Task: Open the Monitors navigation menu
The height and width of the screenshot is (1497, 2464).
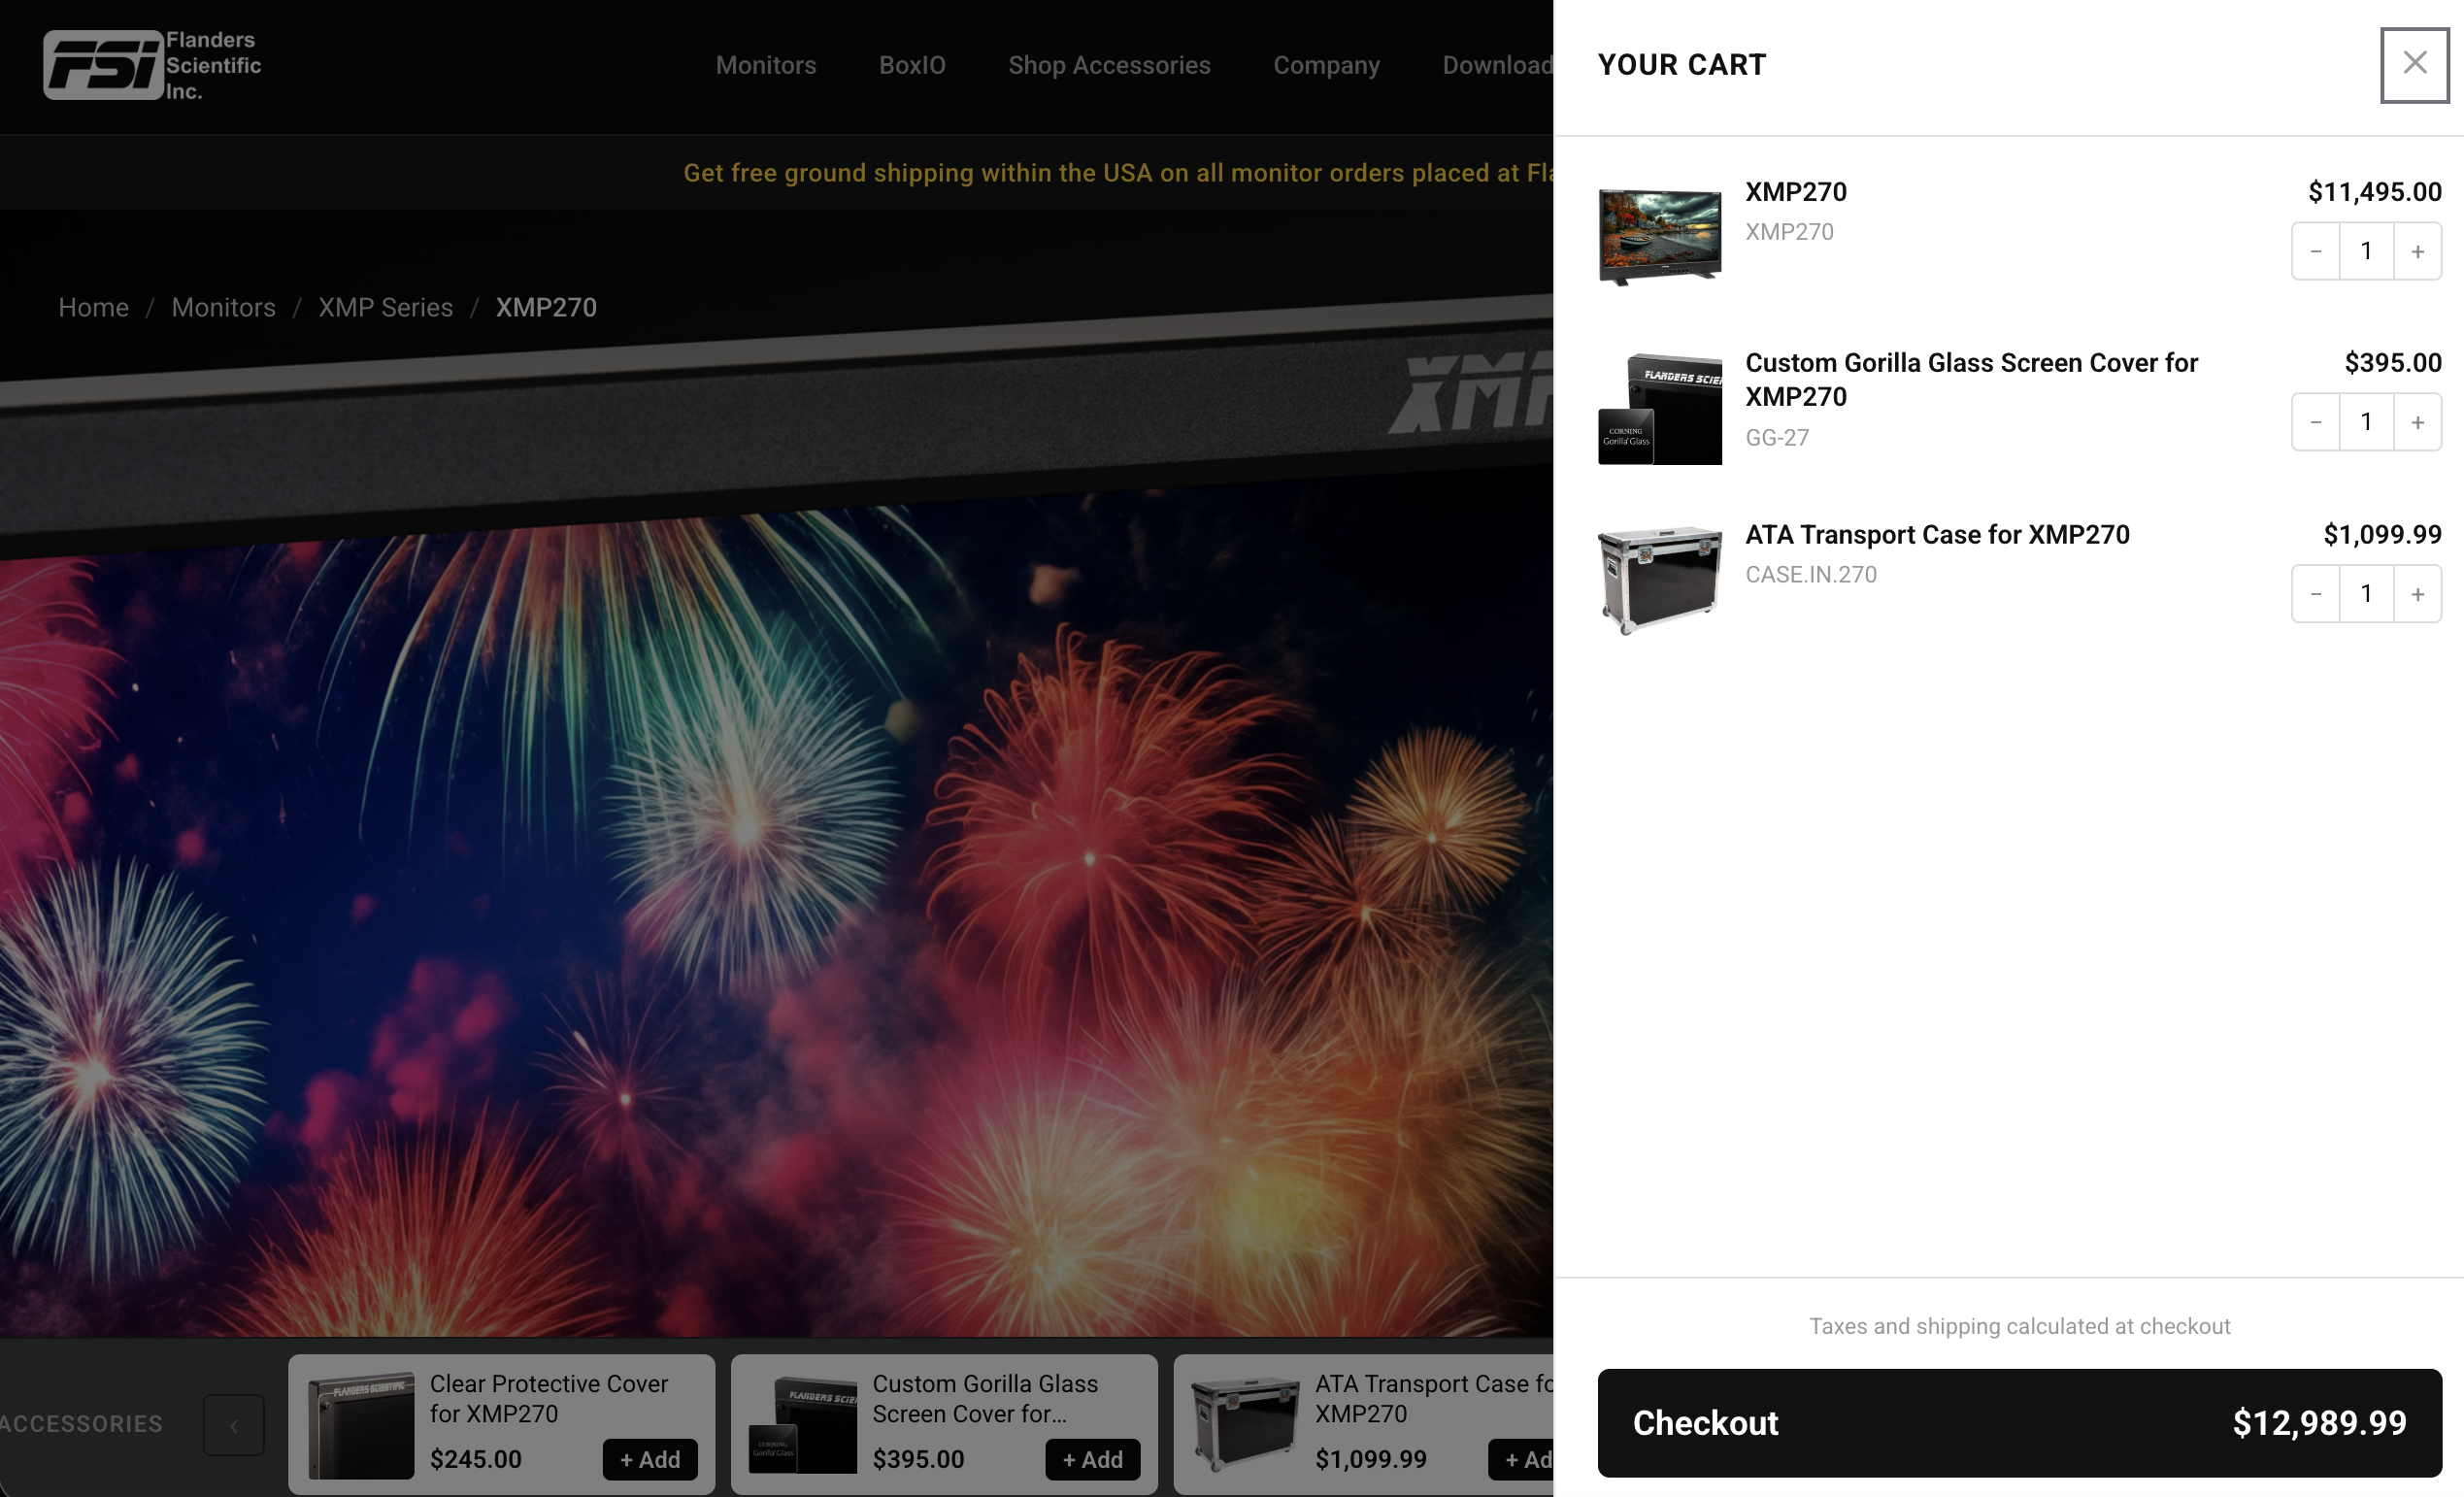Action: coord(766,65)
